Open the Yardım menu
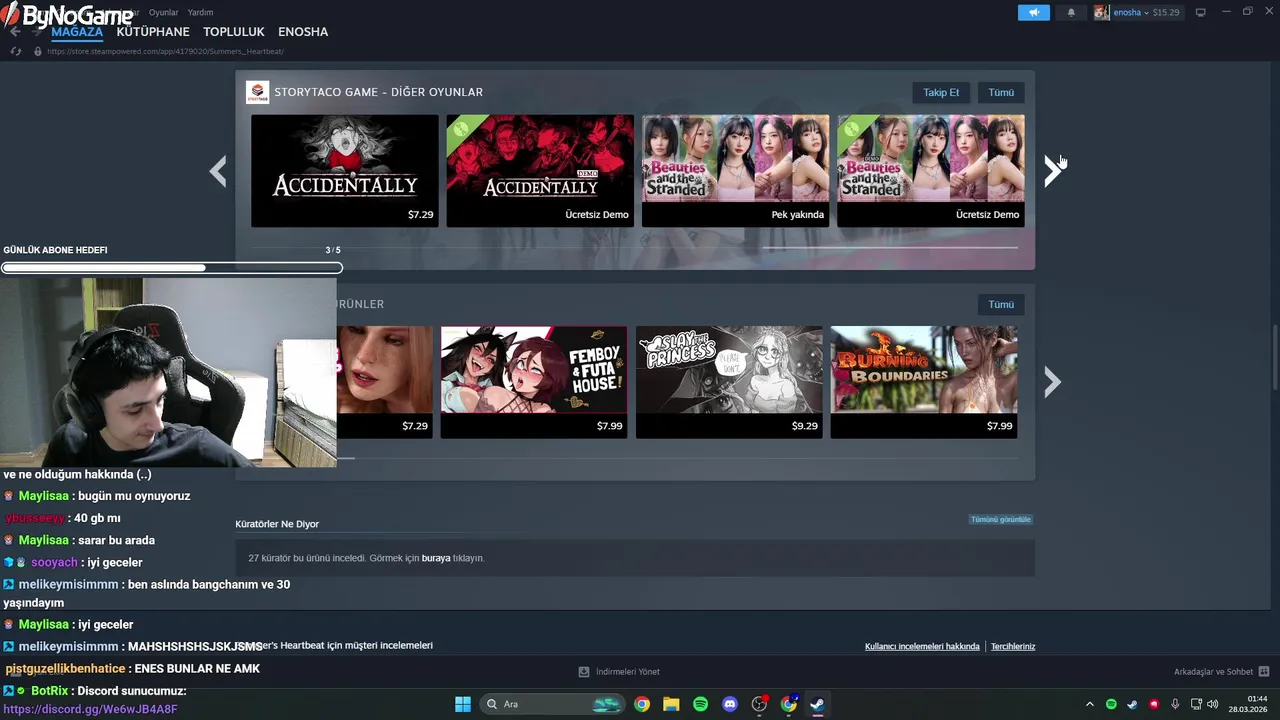1280x720 pixels. tap(200, 12)
